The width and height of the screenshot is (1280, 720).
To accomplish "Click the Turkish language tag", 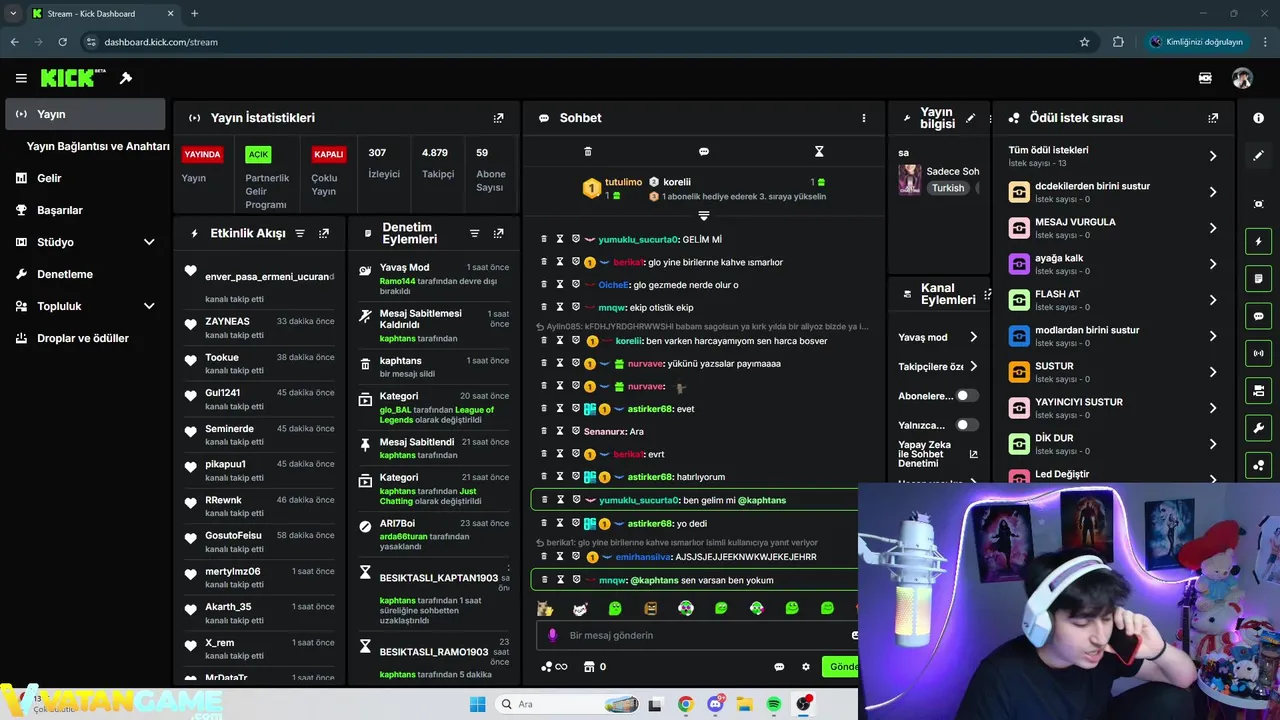I will (x=948, y=188).
